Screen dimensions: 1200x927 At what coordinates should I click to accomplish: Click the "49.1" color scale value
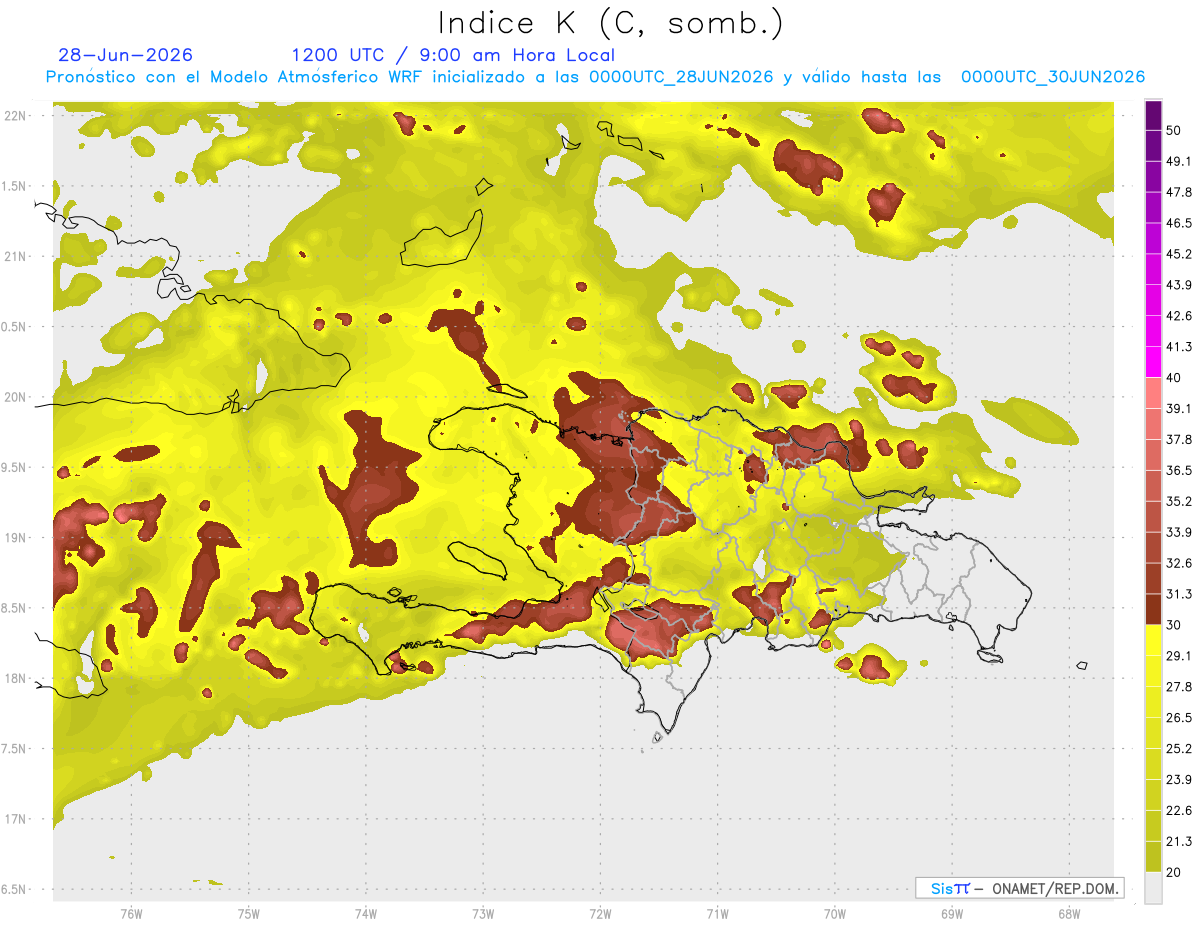coord(1179,161)
